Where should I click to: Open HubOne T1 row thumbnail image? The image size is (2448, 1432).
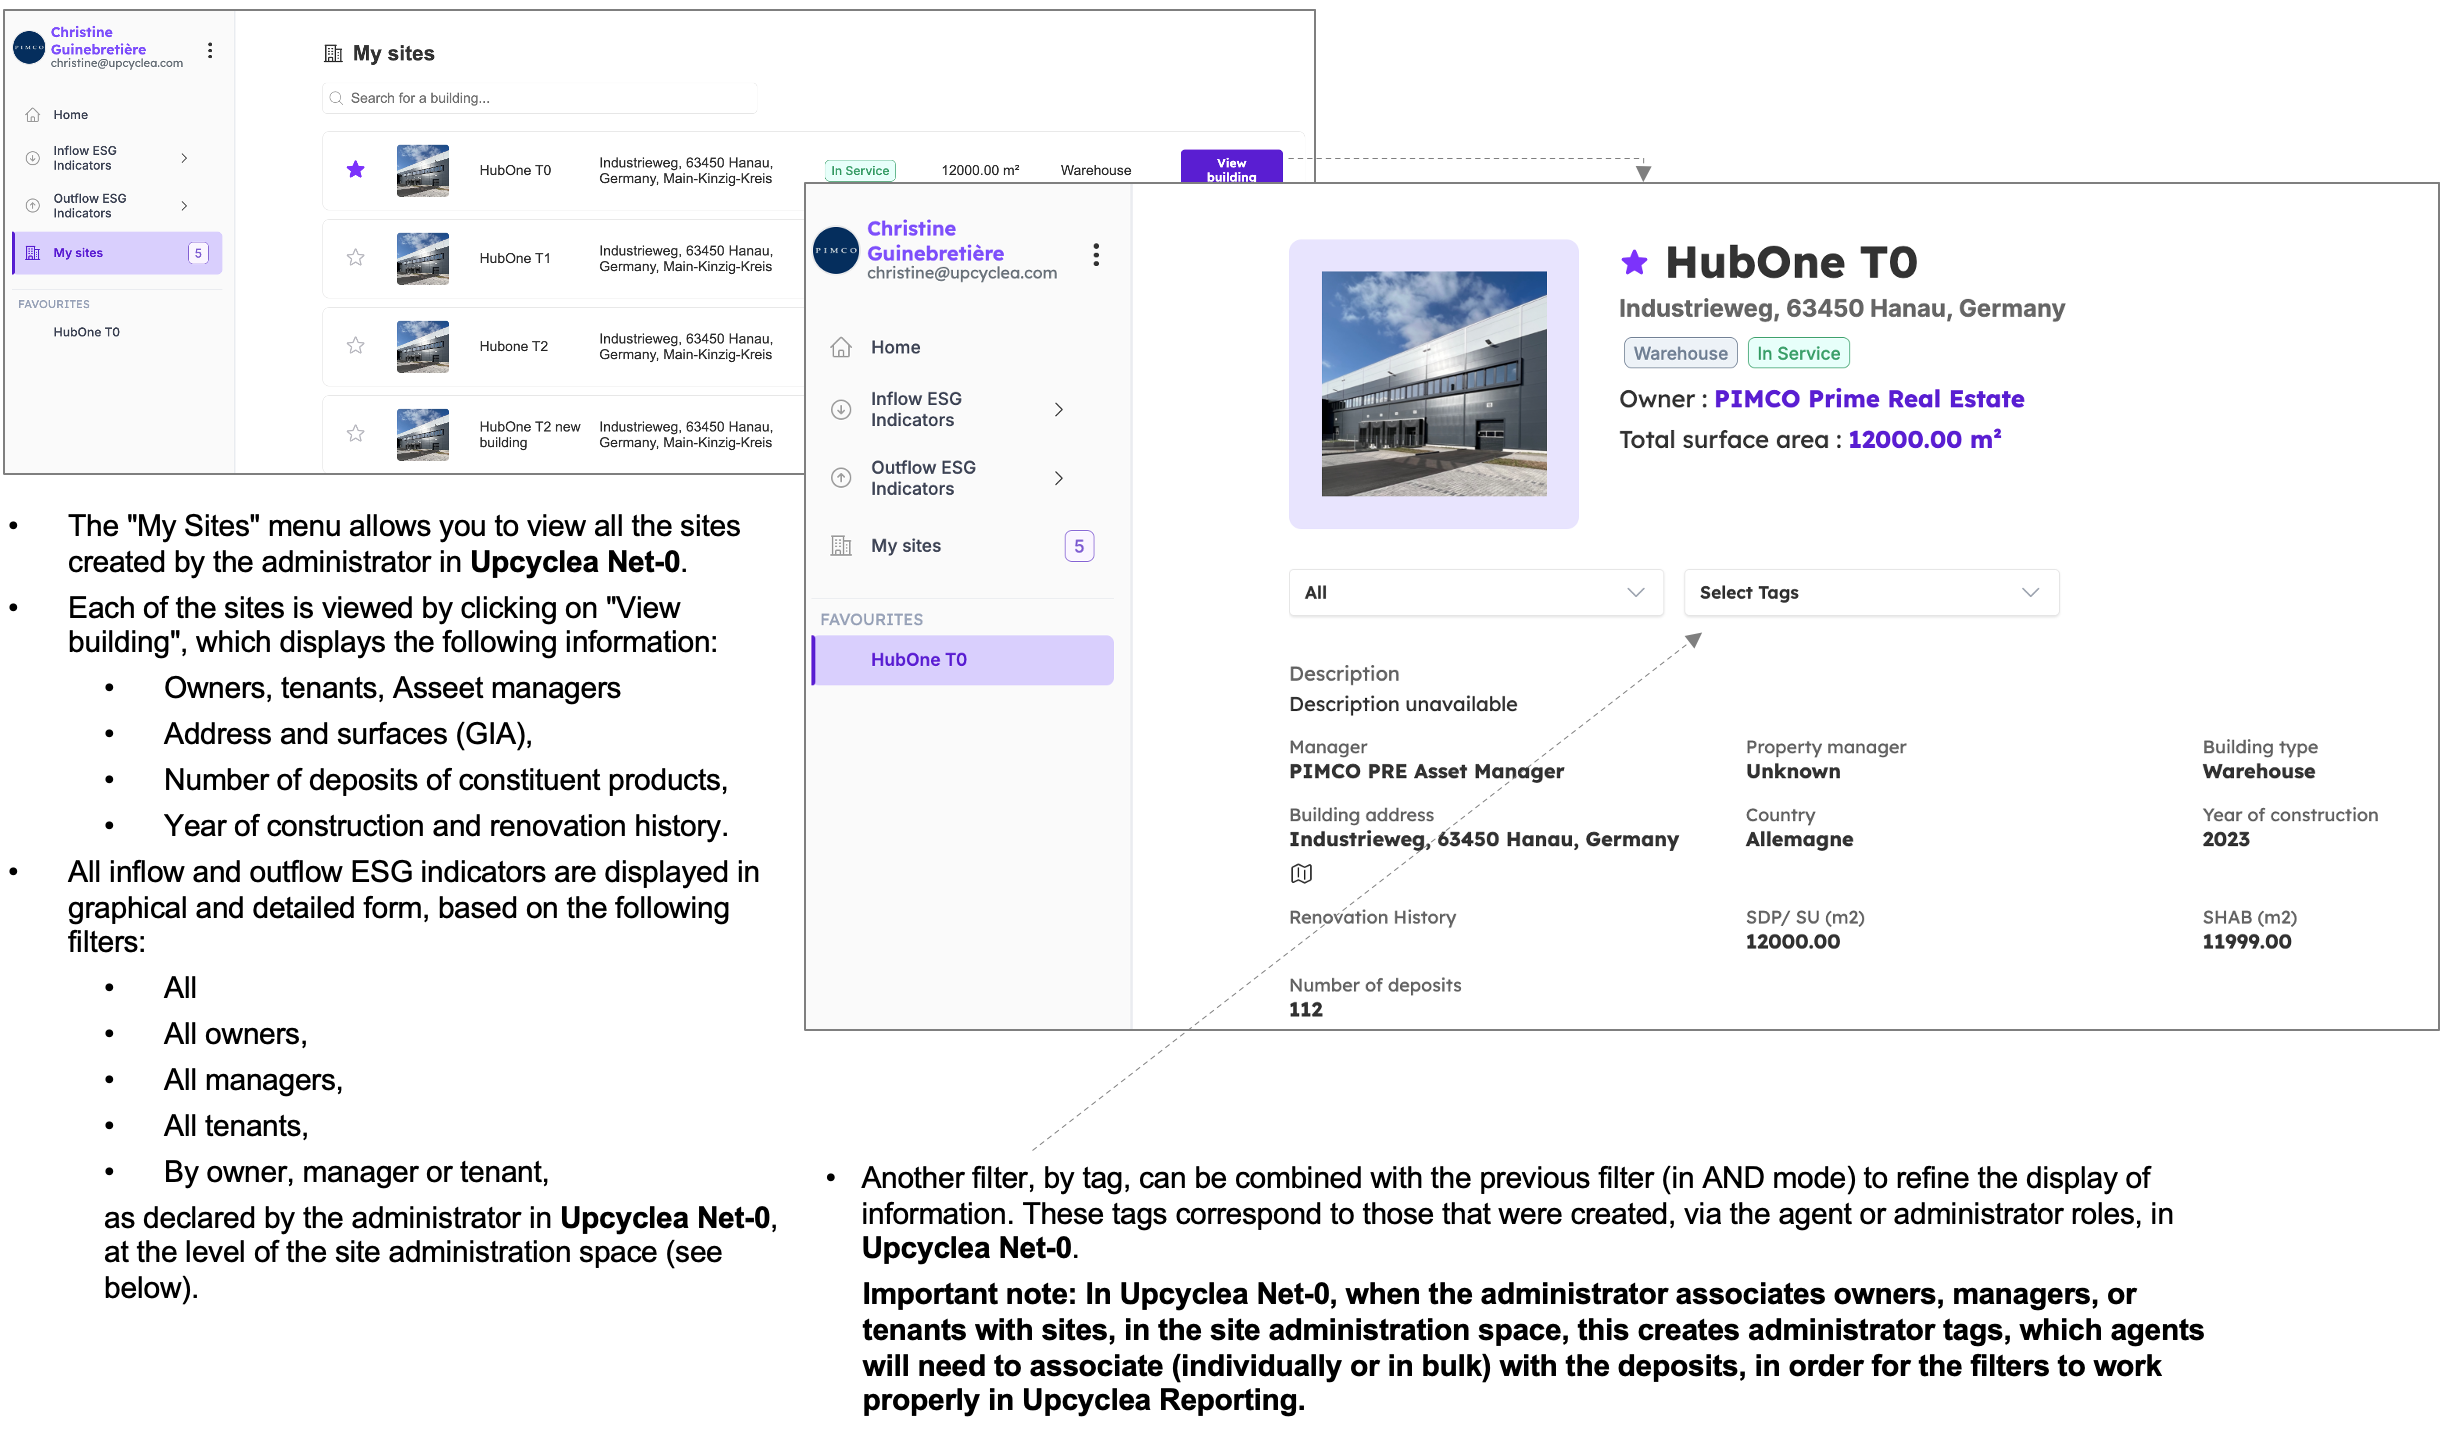point(423,259)
